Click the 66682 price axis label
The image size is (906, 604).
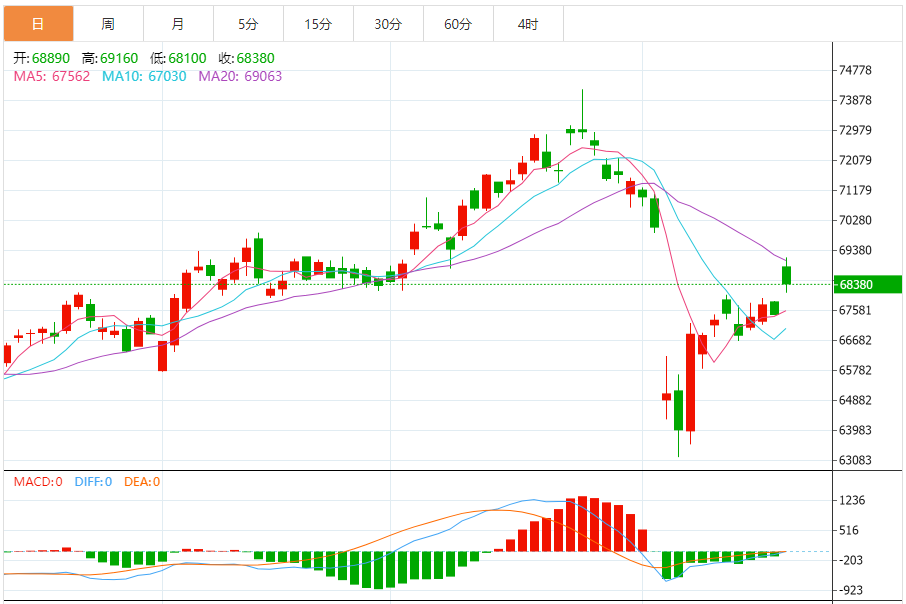(855, 340)
